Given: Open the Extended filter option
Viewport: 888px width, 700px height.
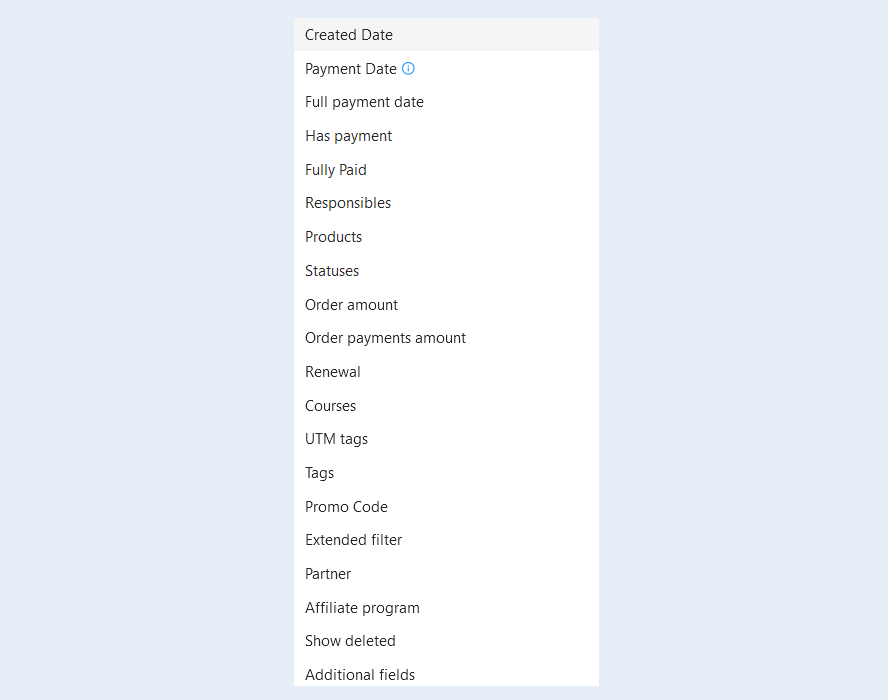Looking at the screenshot, I should pyautogui.click(x=446, y=540).
